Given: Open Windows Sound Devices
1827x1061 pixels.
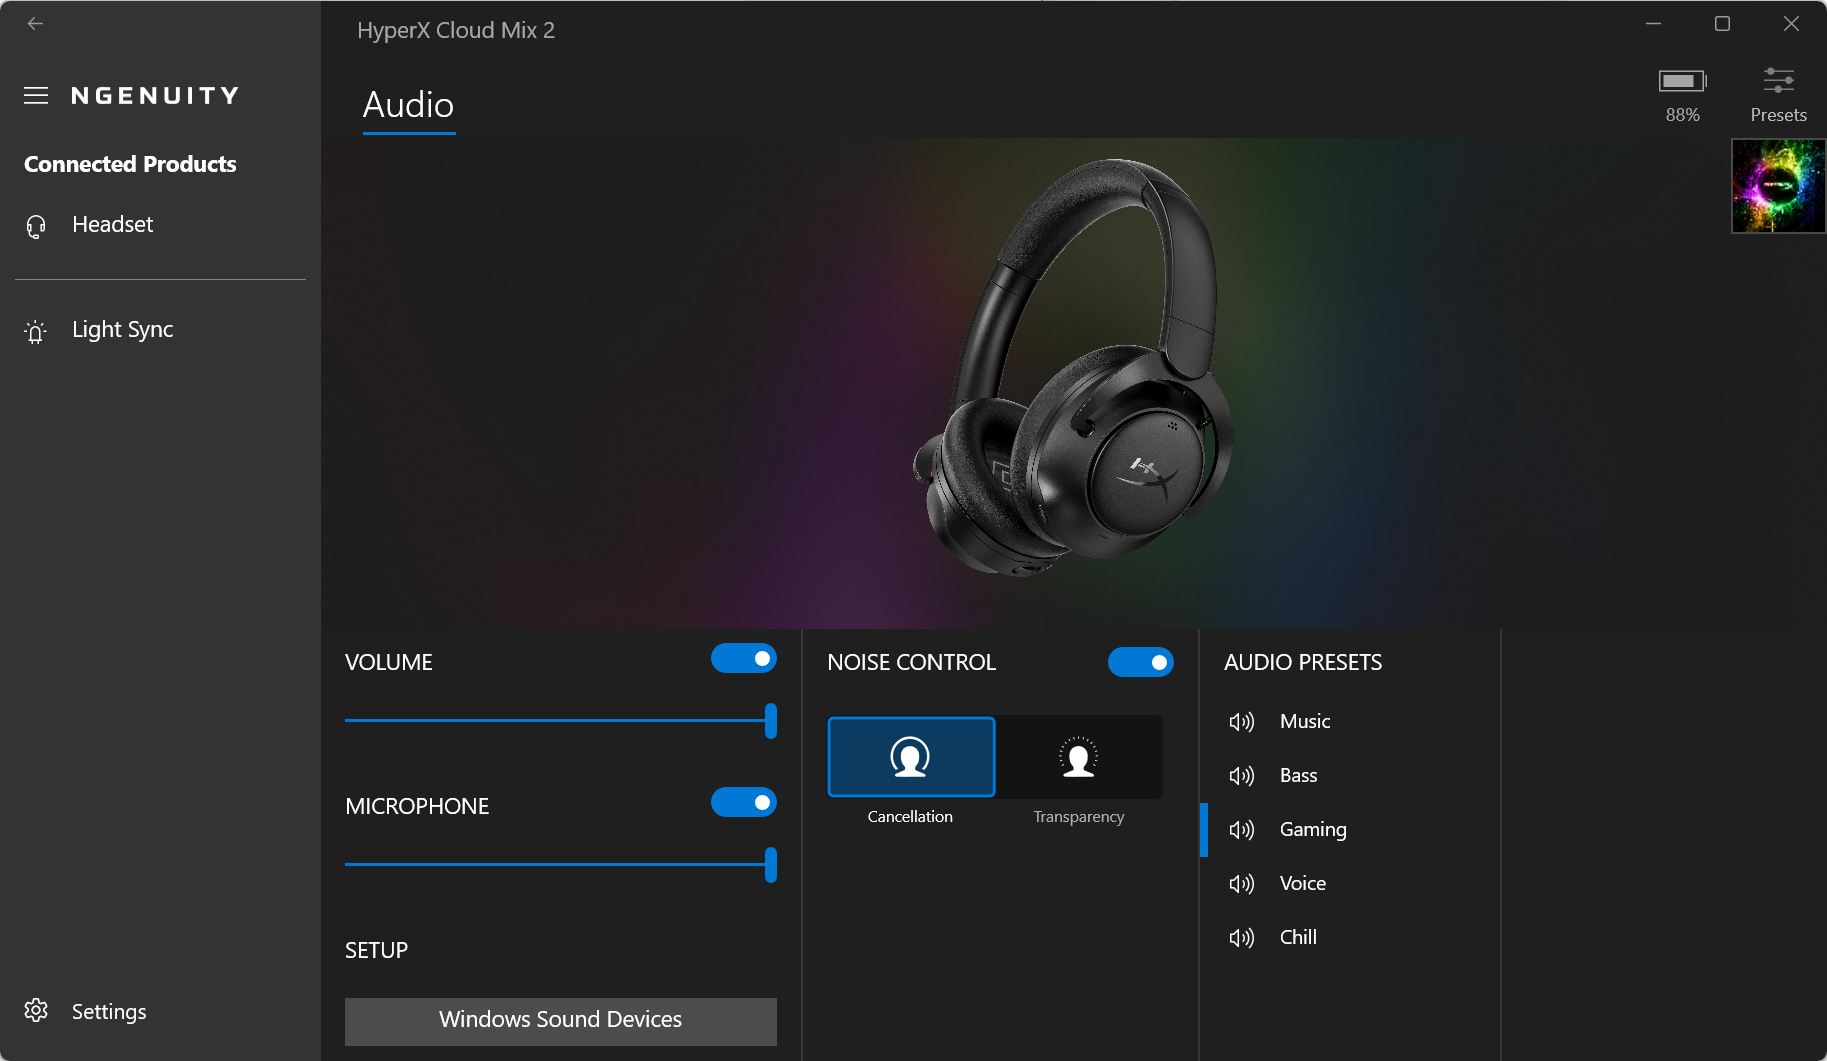Looking at the screenshot, I should (561, 1021).
